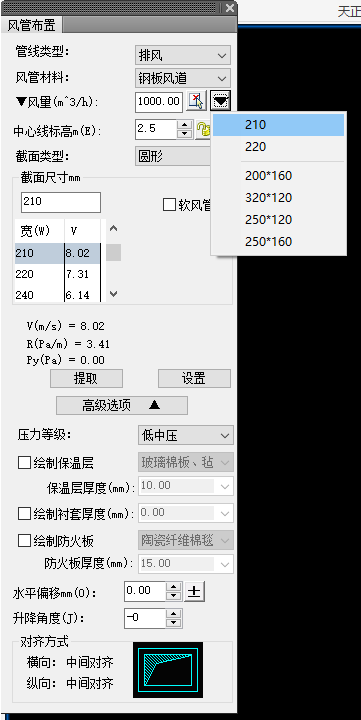The width and height of the screenshot is (361, 720).
Task: Click the Py(Pa) = 0.00 readout
Action: click(x=66, y=360)
